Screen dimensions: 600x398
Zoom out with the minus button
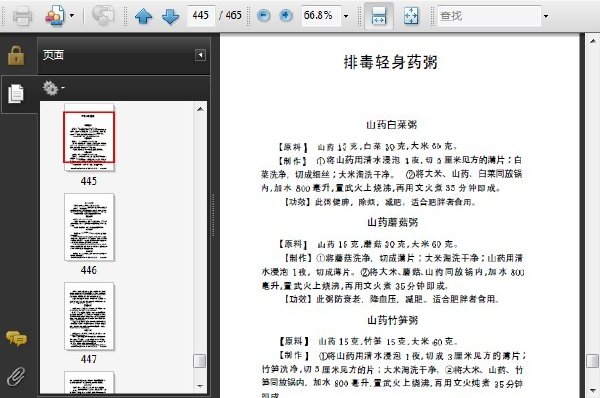pyautogui.click(x=263, y=16)
